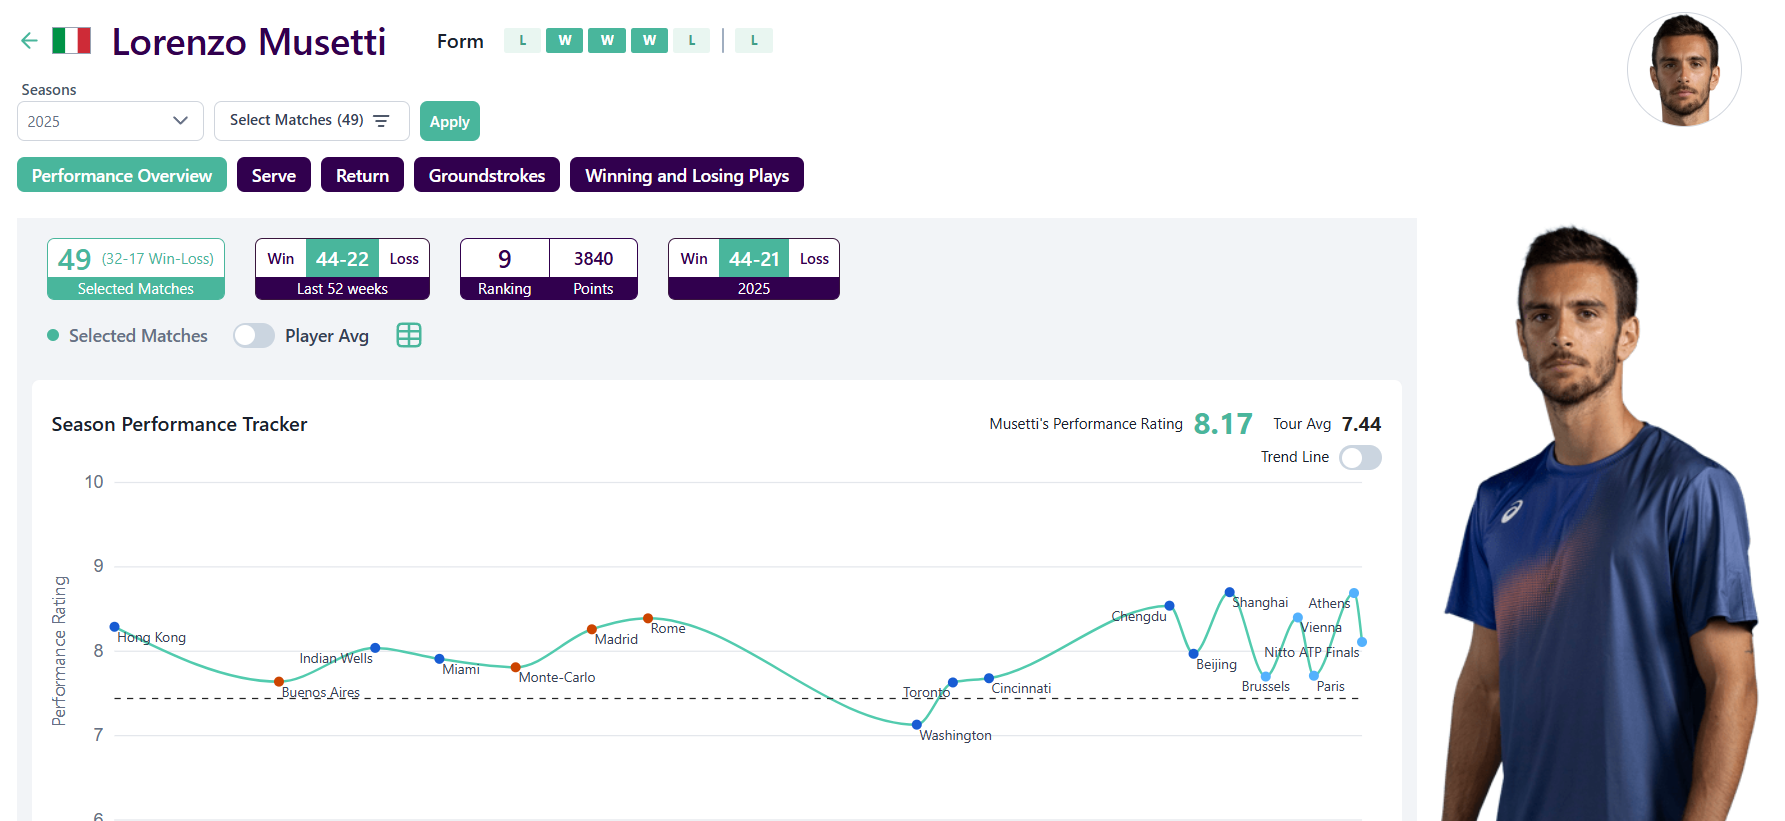Switch to the Serve tab

pyautogui.click(x=273, y=175)
